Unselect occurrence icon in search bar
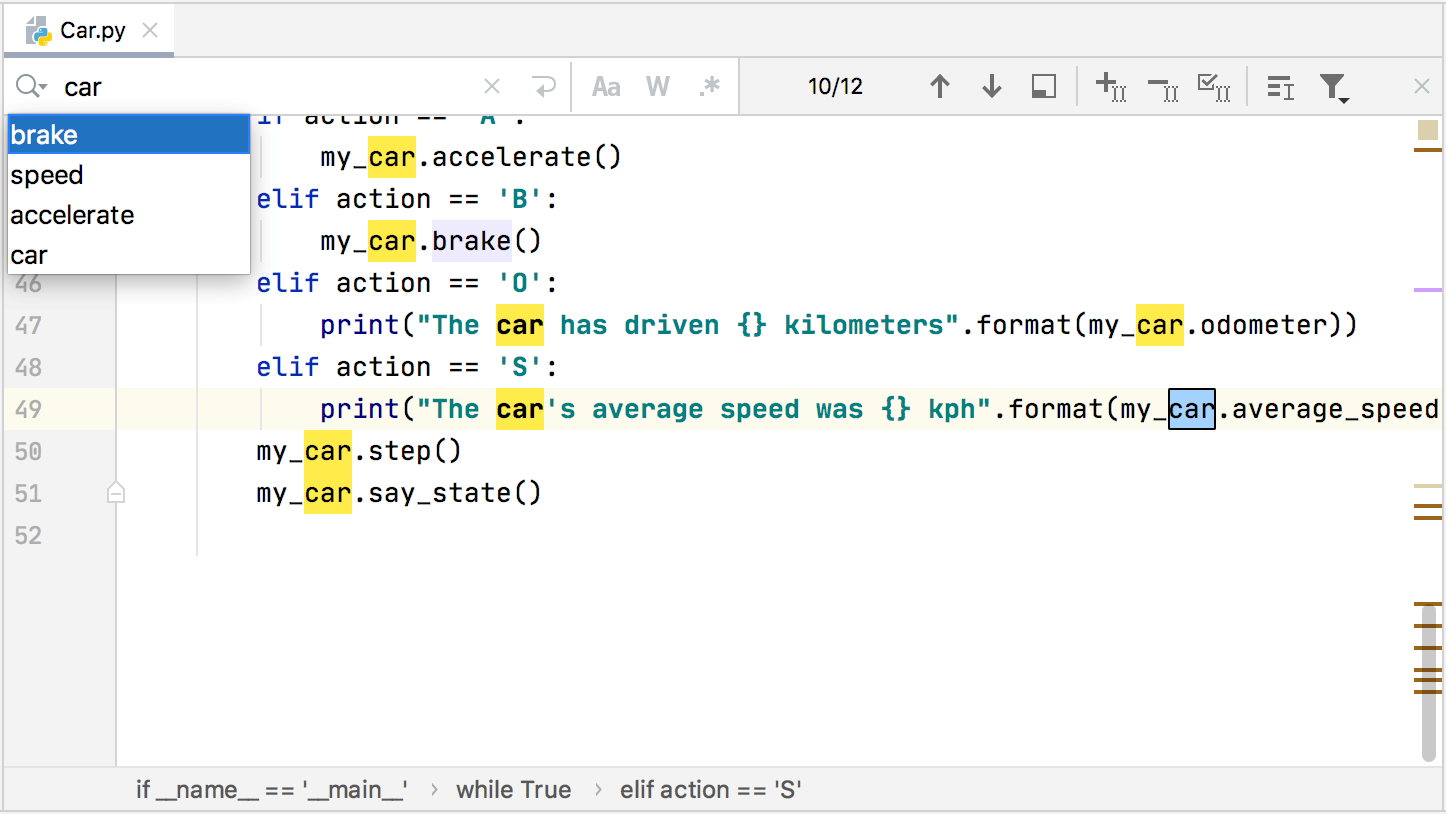1446x814 pixels. click(1162, 88)
